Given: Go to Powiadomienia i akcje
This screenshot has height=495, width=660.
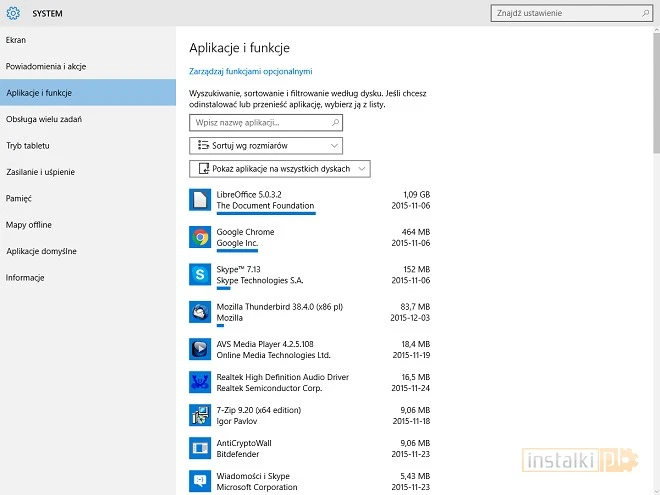Looking at the screenshot, I should [x=45, y=66].
